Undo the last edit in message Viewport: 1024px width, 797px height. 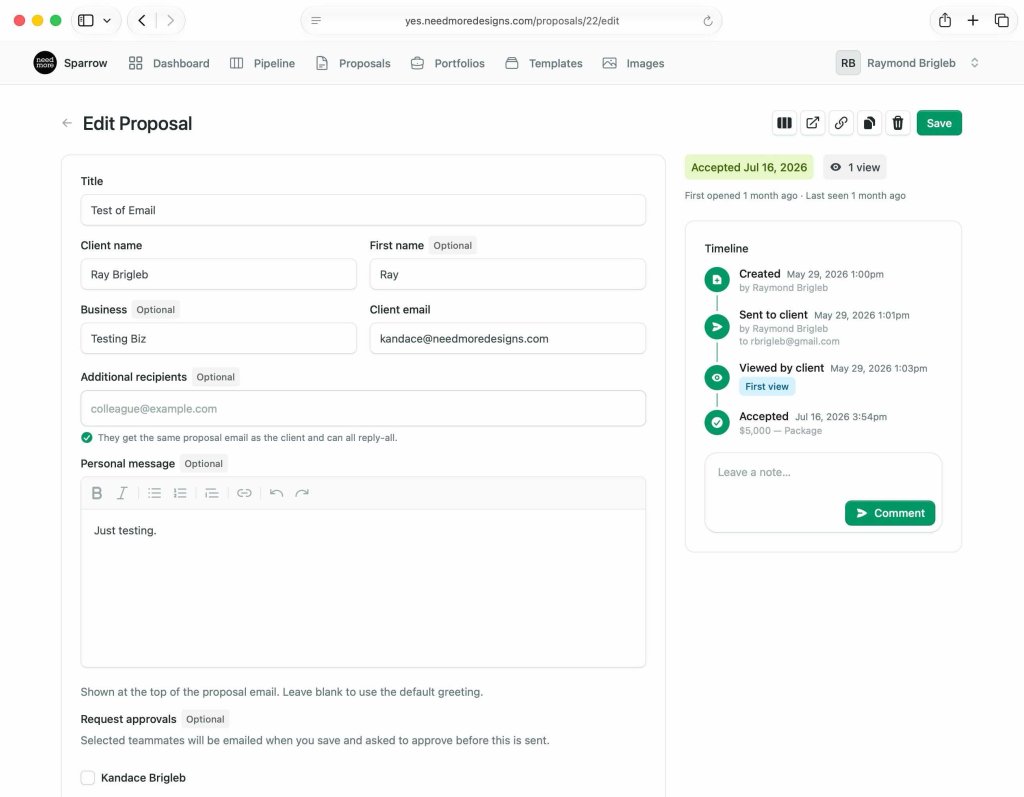(276, 493)
